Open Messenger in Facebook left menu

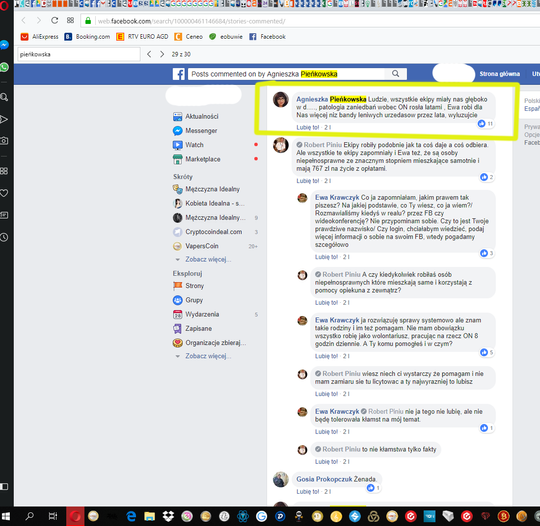(195, 131)
